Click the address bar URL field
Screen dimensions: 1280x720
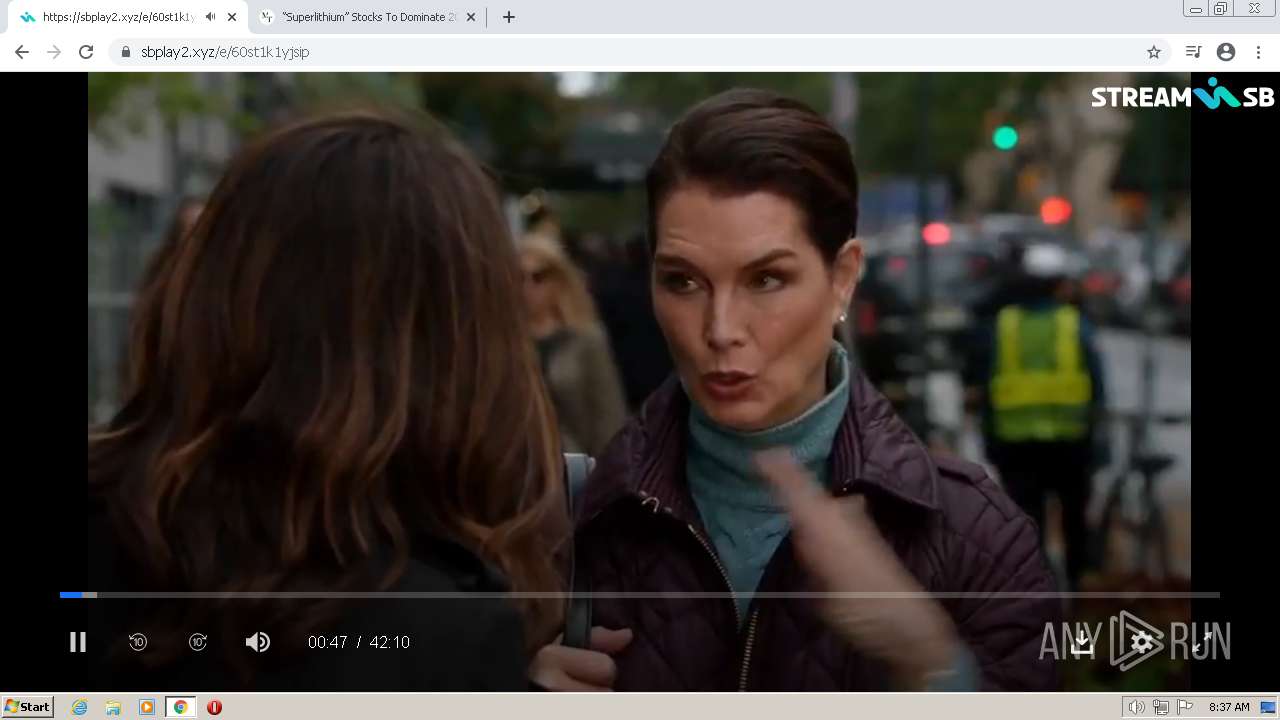[640, 52]
